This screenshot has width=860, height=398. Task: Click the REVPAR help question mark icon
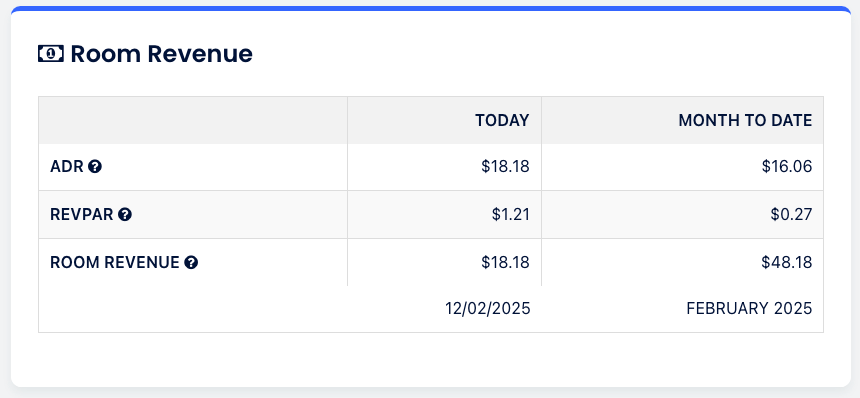pos(125,214)
